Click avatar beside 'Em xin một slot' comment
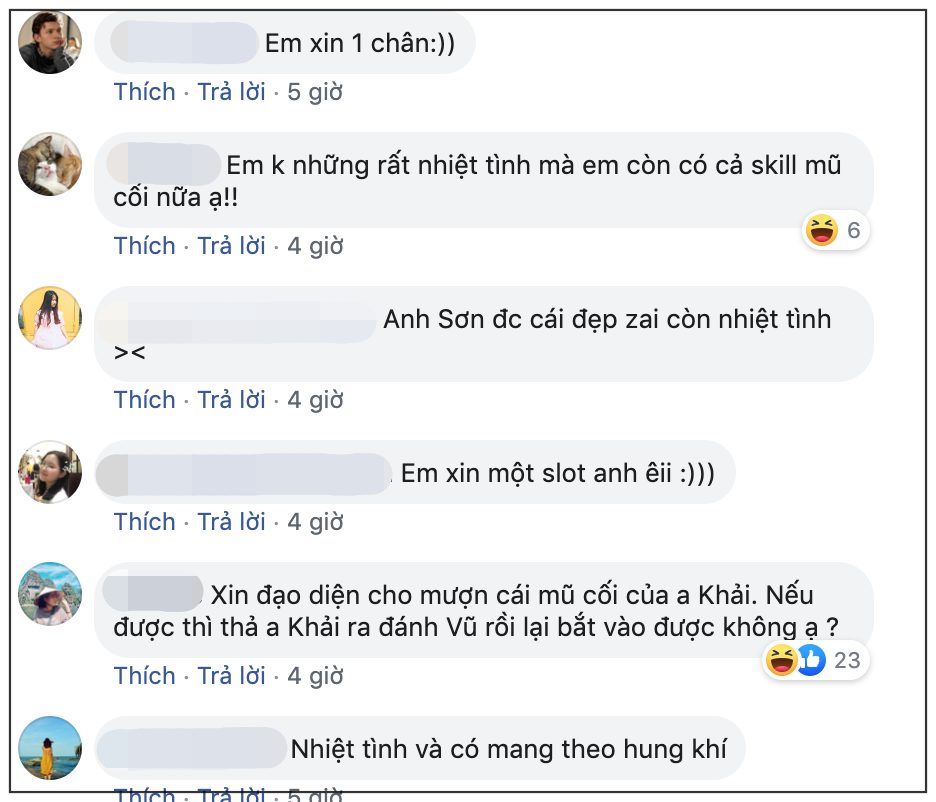The width and height of the screenshot is (936, 802). pyautogui.click(x=50, y=472)
